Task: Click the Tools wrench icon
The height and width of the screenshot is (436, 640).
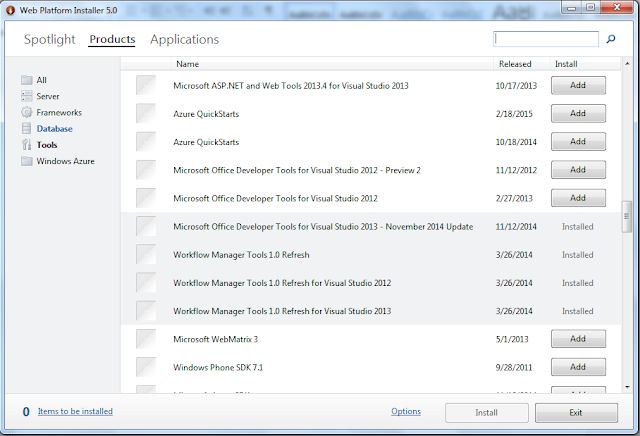Action: 27,145
